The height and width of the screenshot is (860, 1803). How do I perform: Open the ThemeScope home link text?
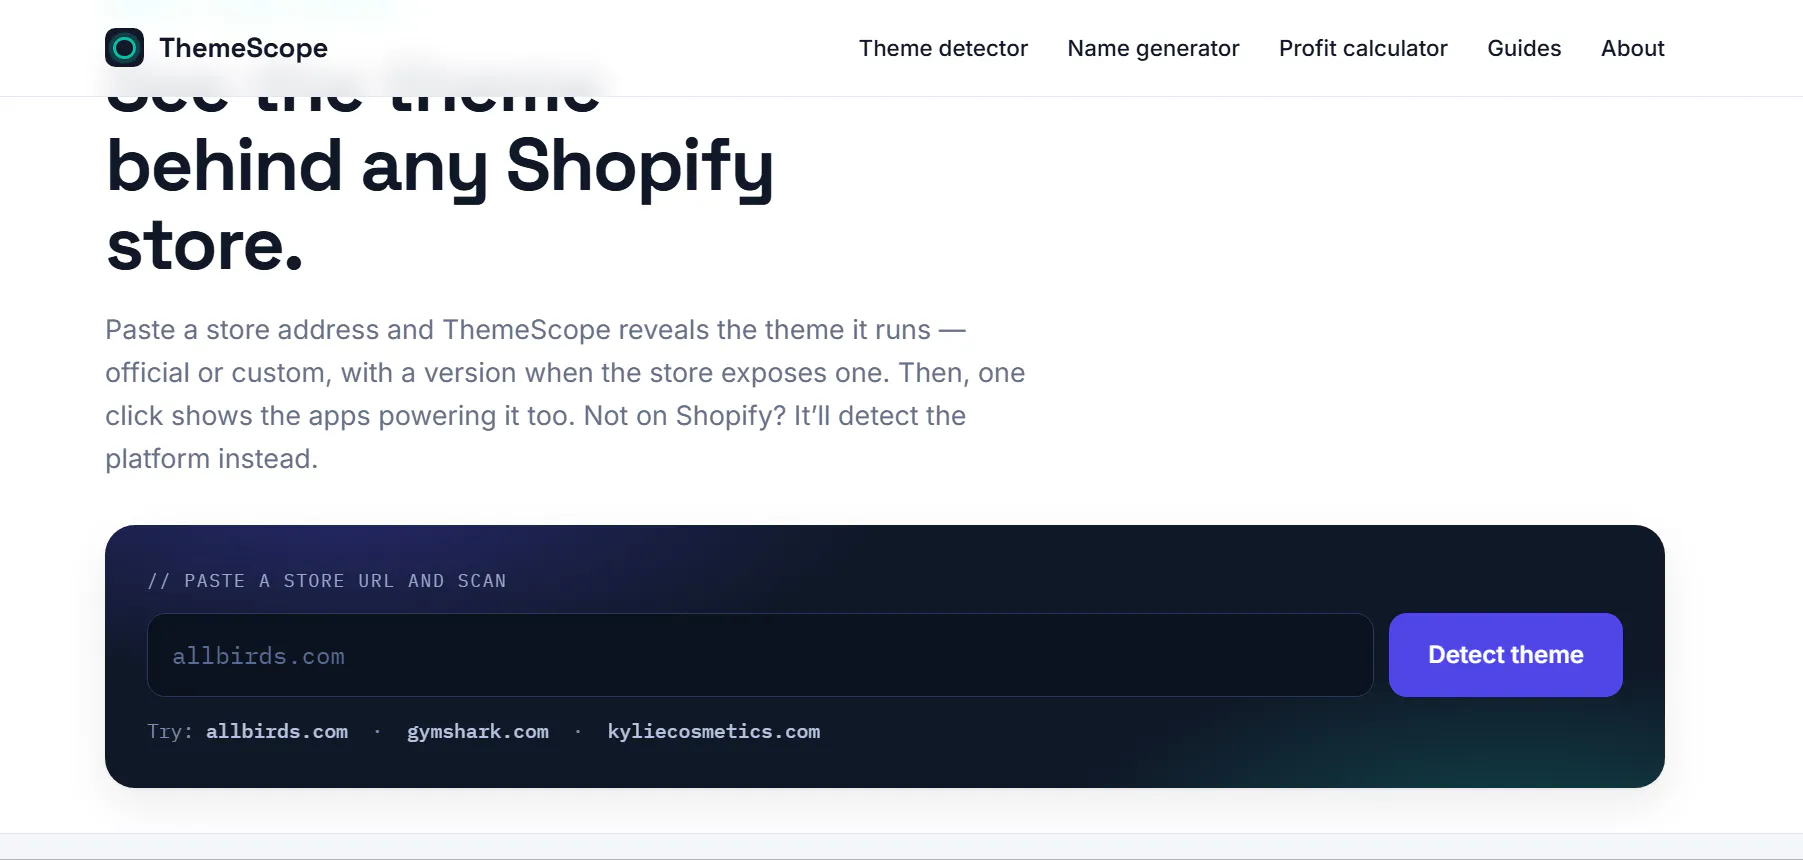click(243, 48)
